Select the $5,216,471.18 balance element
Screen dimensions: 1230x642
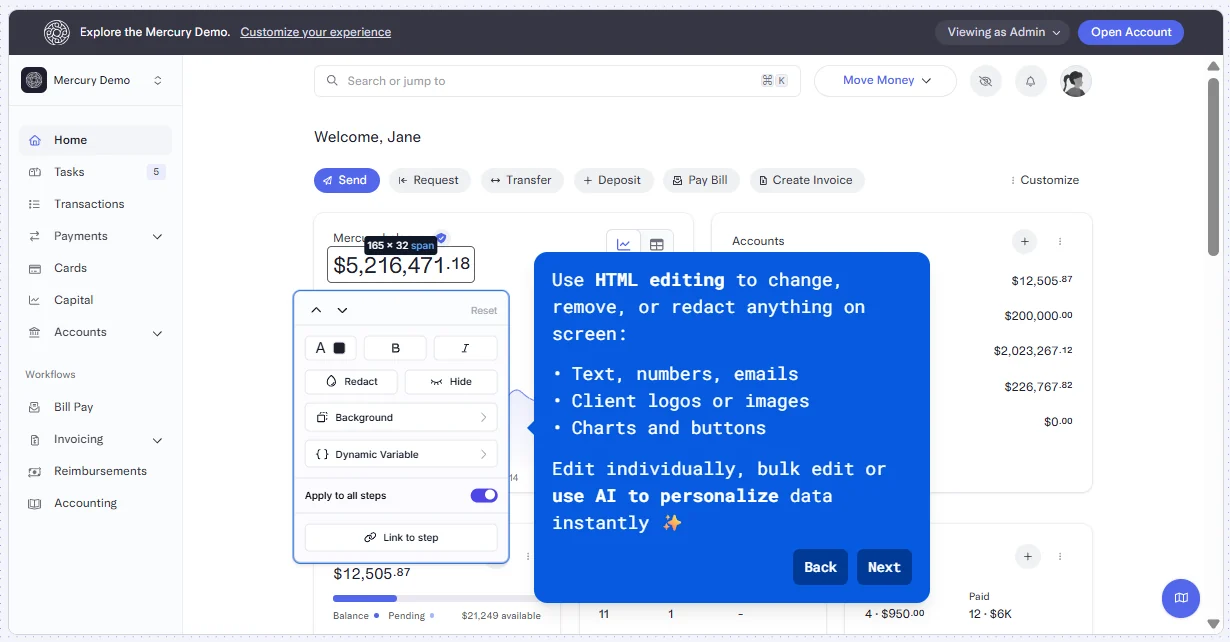pos(401,265)
